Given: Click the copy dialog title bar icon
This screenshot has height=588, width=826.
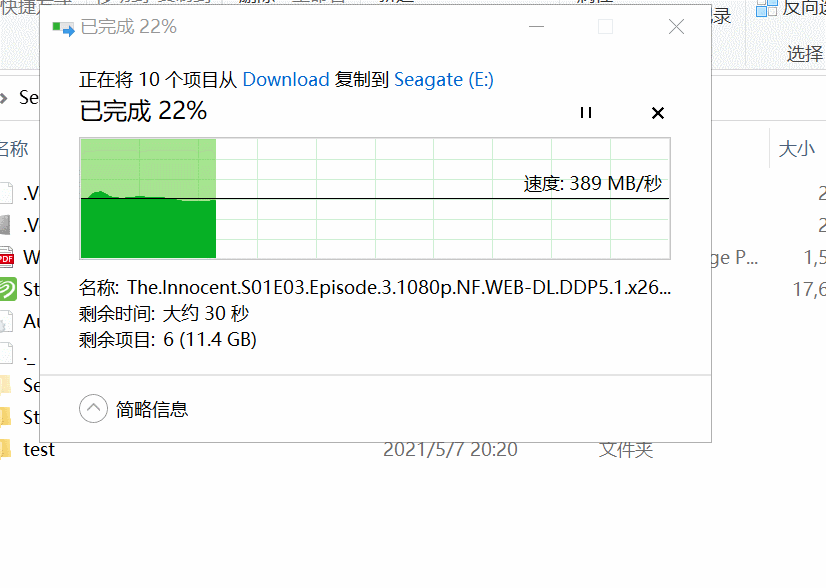Looking at the screenshot, I should click(x=63, y=28).
